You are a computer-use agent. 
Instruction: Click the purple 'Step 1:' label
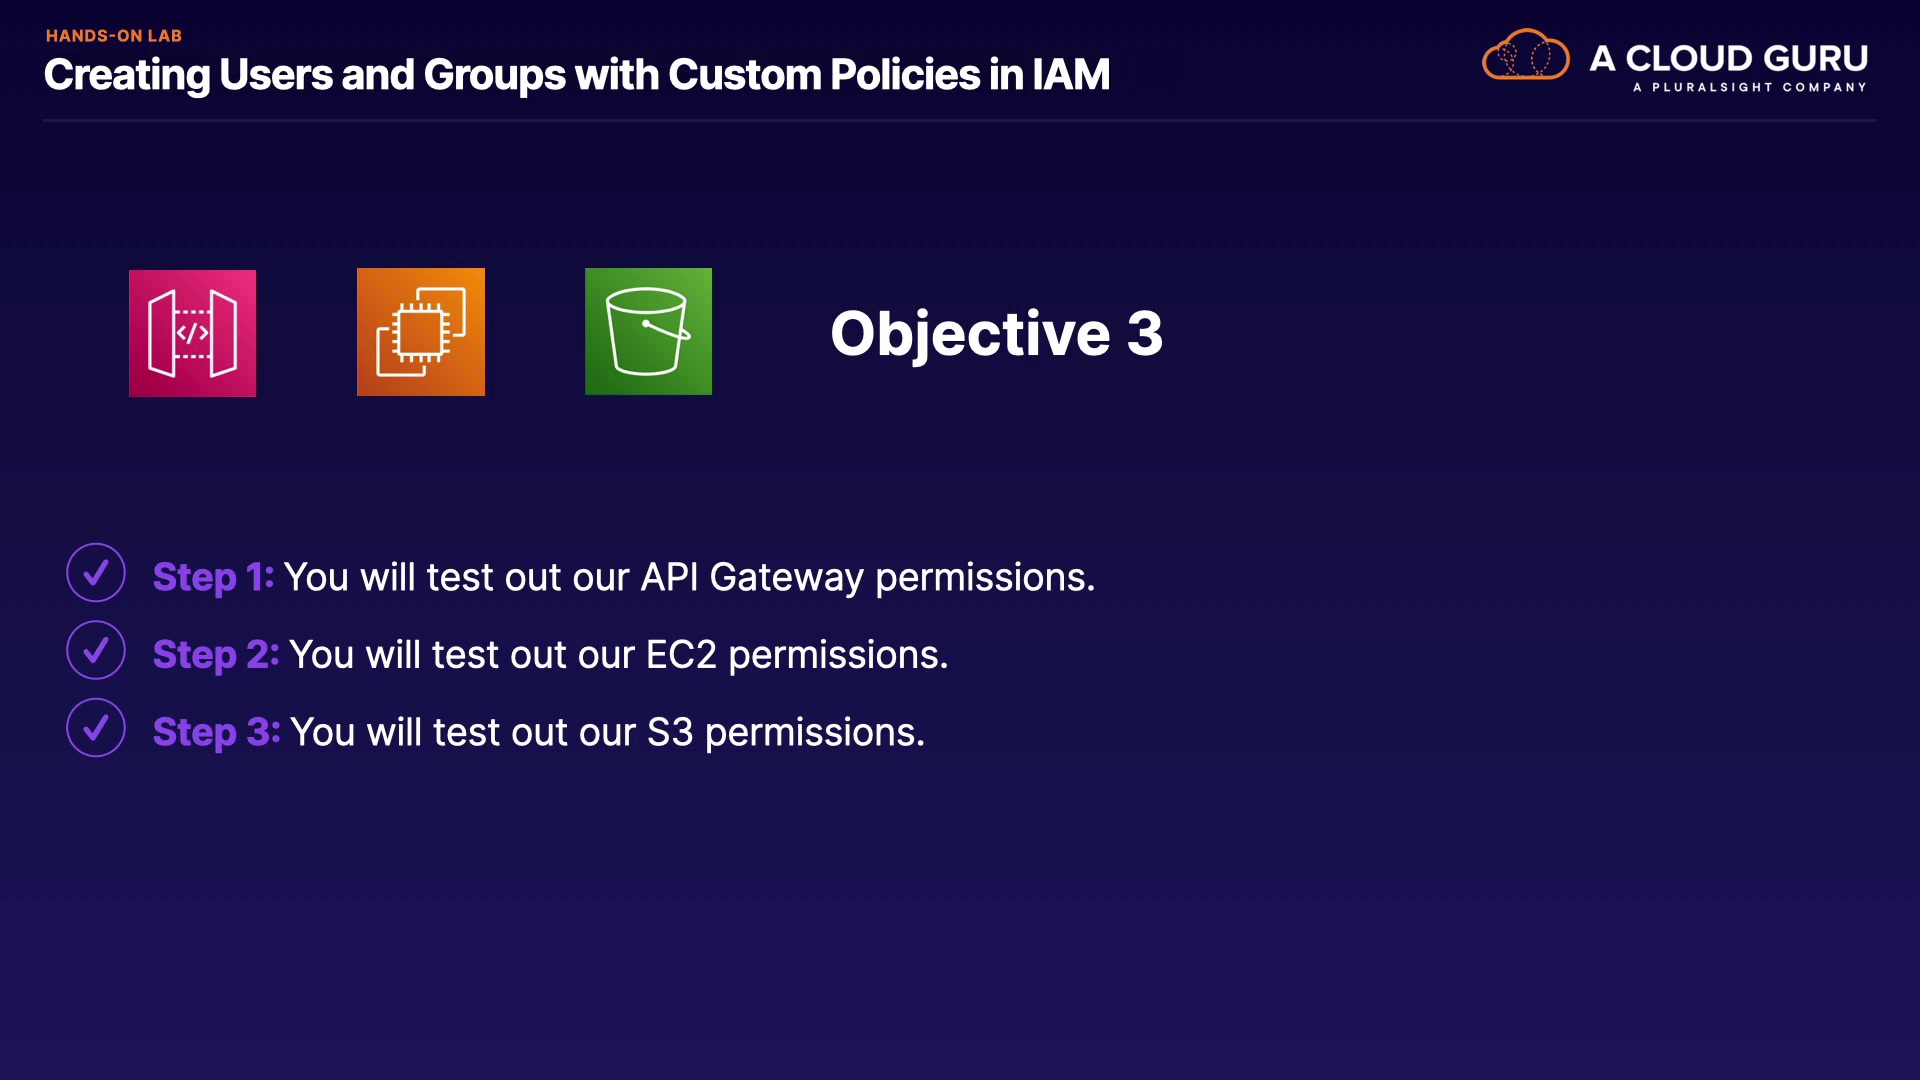[x=213, y=577]
